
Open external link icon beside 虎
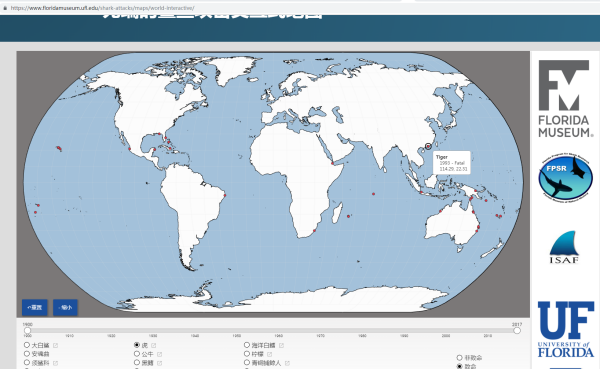pos(153,345)
